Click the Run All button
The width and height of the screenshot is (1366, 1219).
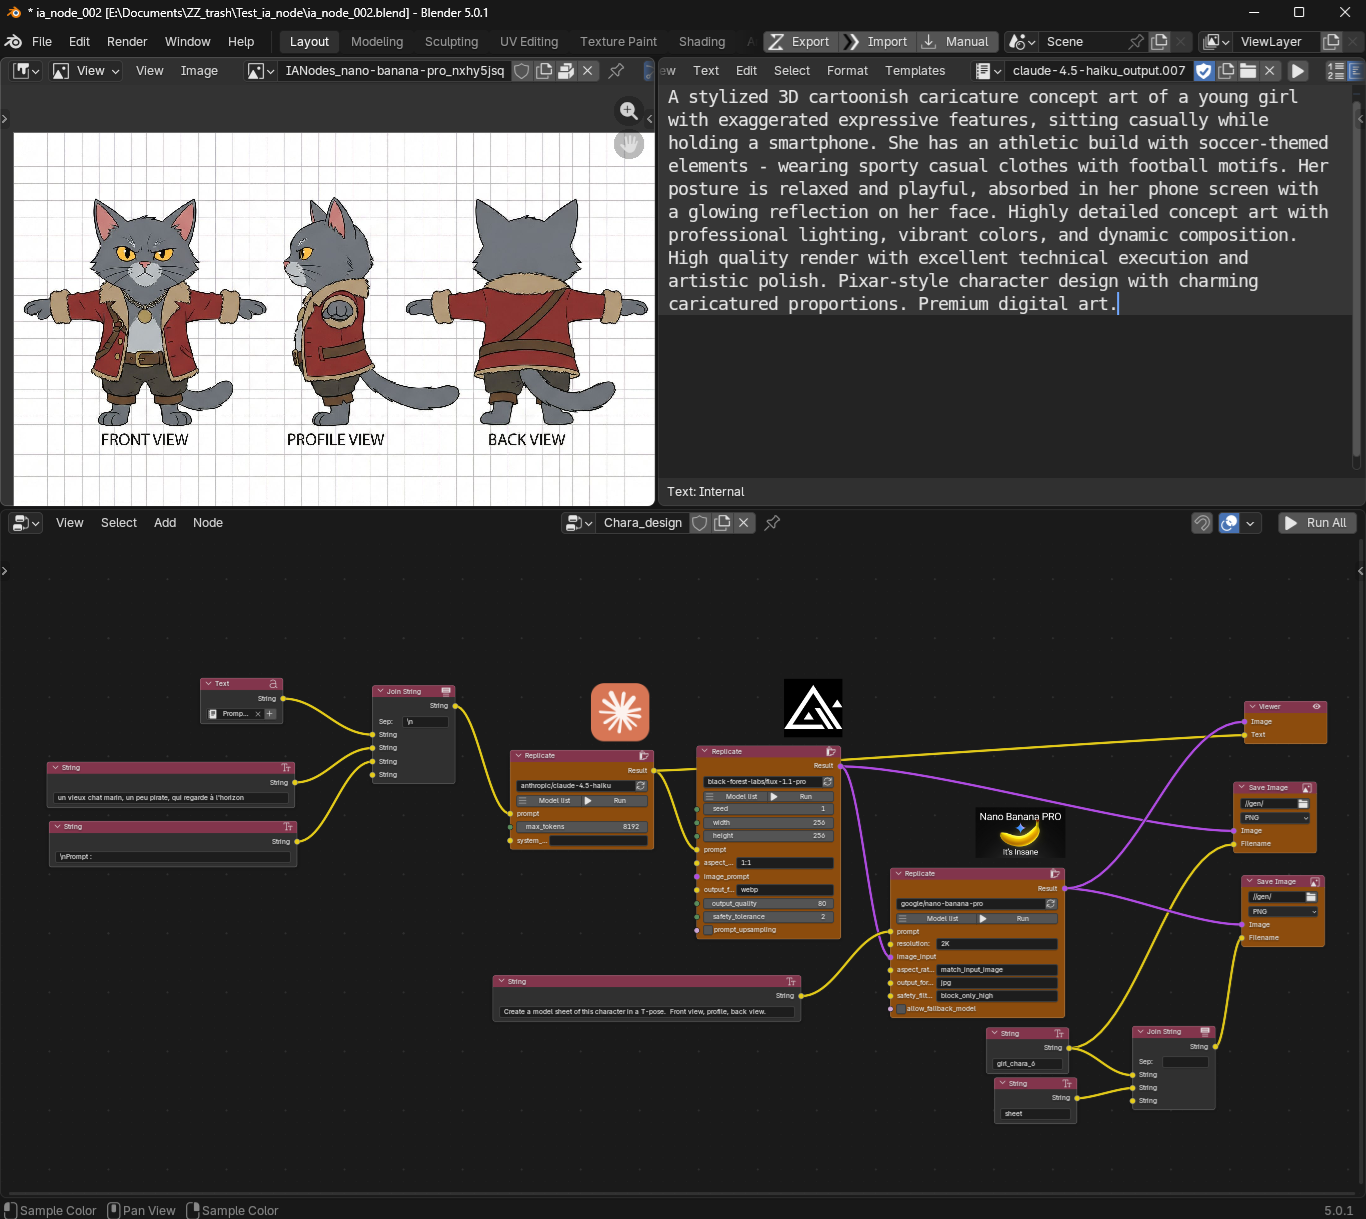1317,523
